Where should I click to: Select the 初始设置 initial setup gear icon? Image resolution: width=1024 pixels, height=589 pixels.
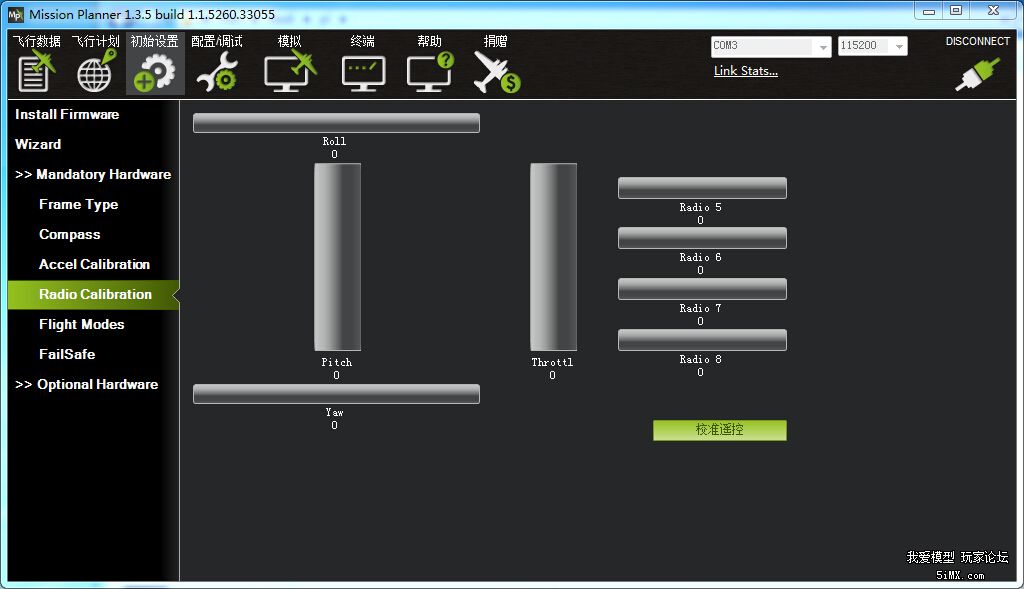coord(154,72)
